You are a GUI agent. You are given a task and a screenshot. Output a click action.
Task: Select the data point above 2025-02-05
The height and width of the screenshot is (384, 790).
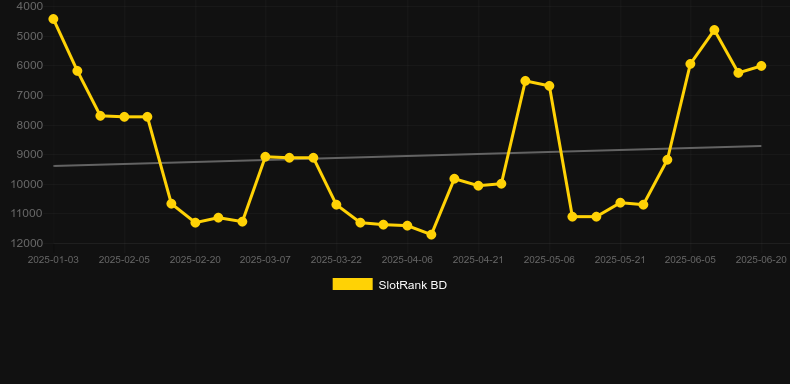pyautogui.click(x=124, y=117)
